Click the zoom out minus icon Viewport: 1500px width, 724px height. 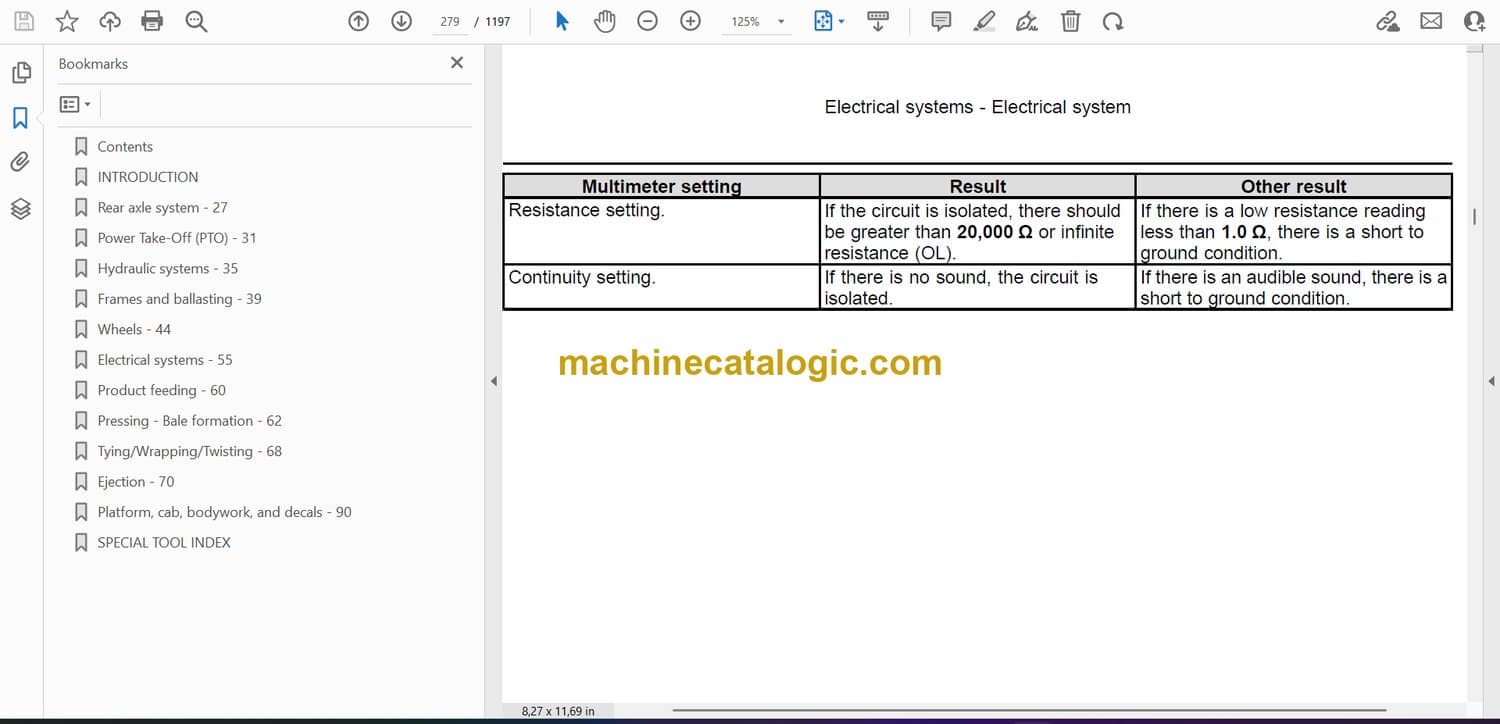[648, 21]
